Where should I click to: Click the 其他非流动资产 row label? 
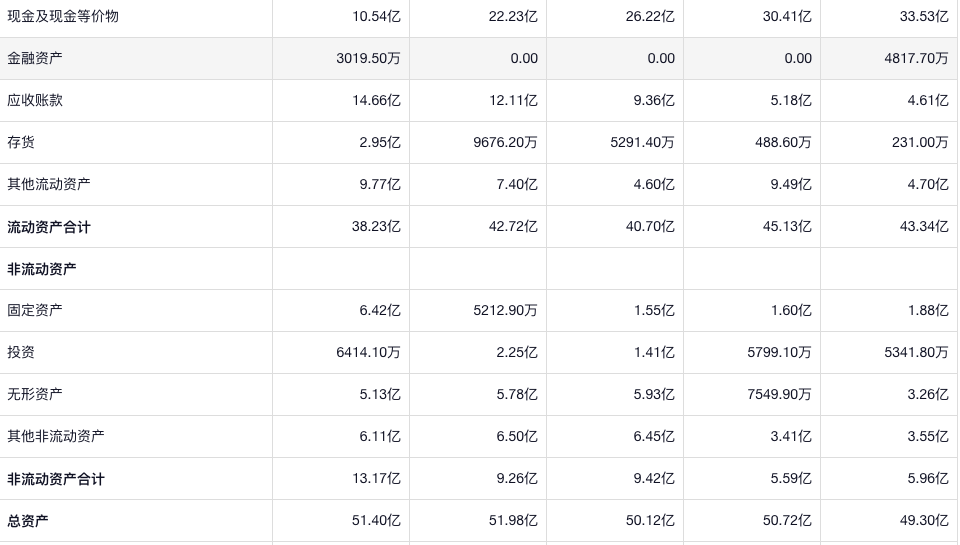(56, 436)
